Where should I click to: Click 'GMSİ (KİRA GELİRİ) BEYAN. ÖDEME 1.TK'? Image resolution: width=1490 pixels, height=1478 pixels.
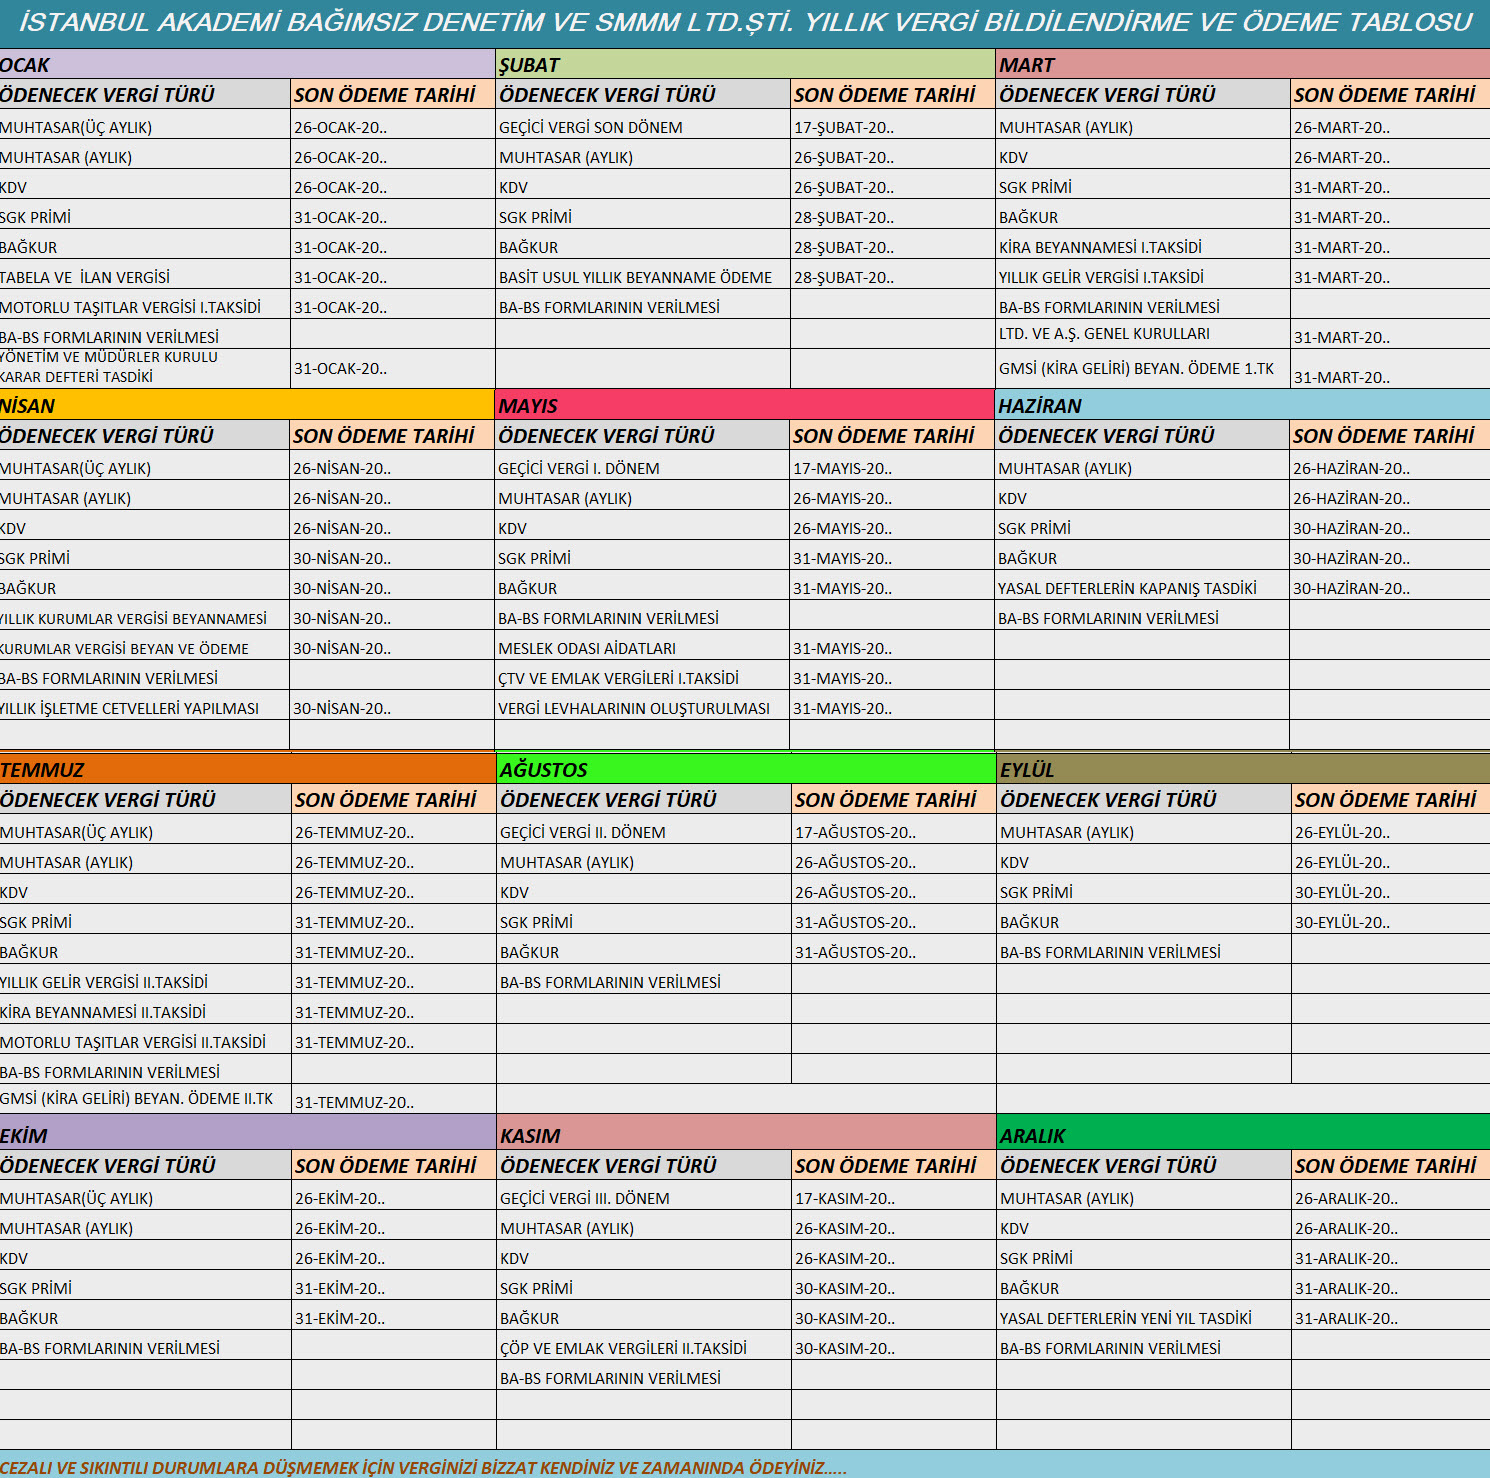pos(1143,368)
